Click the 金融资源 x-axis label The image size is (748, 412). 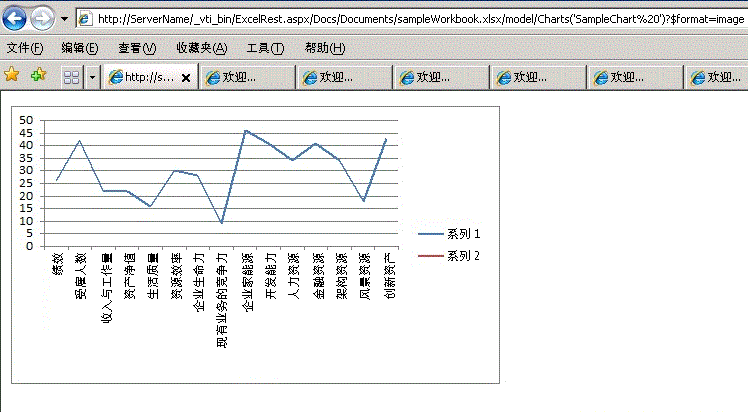318,276
